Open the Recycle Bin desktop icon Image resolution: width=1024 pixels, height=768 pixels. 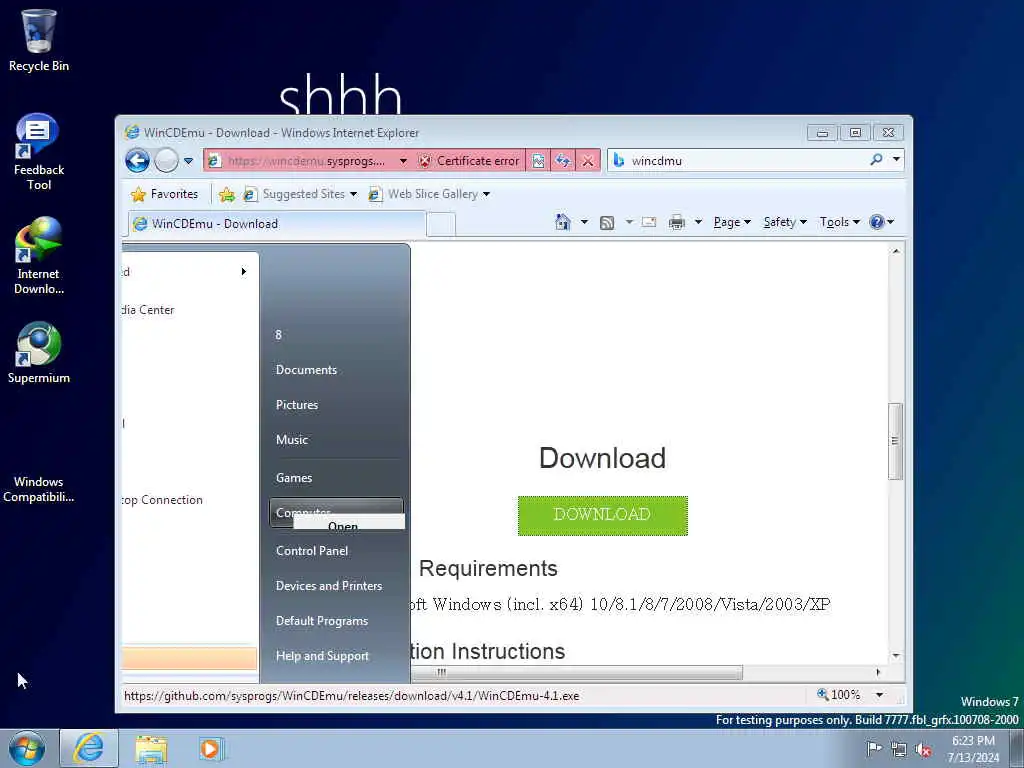39,40
